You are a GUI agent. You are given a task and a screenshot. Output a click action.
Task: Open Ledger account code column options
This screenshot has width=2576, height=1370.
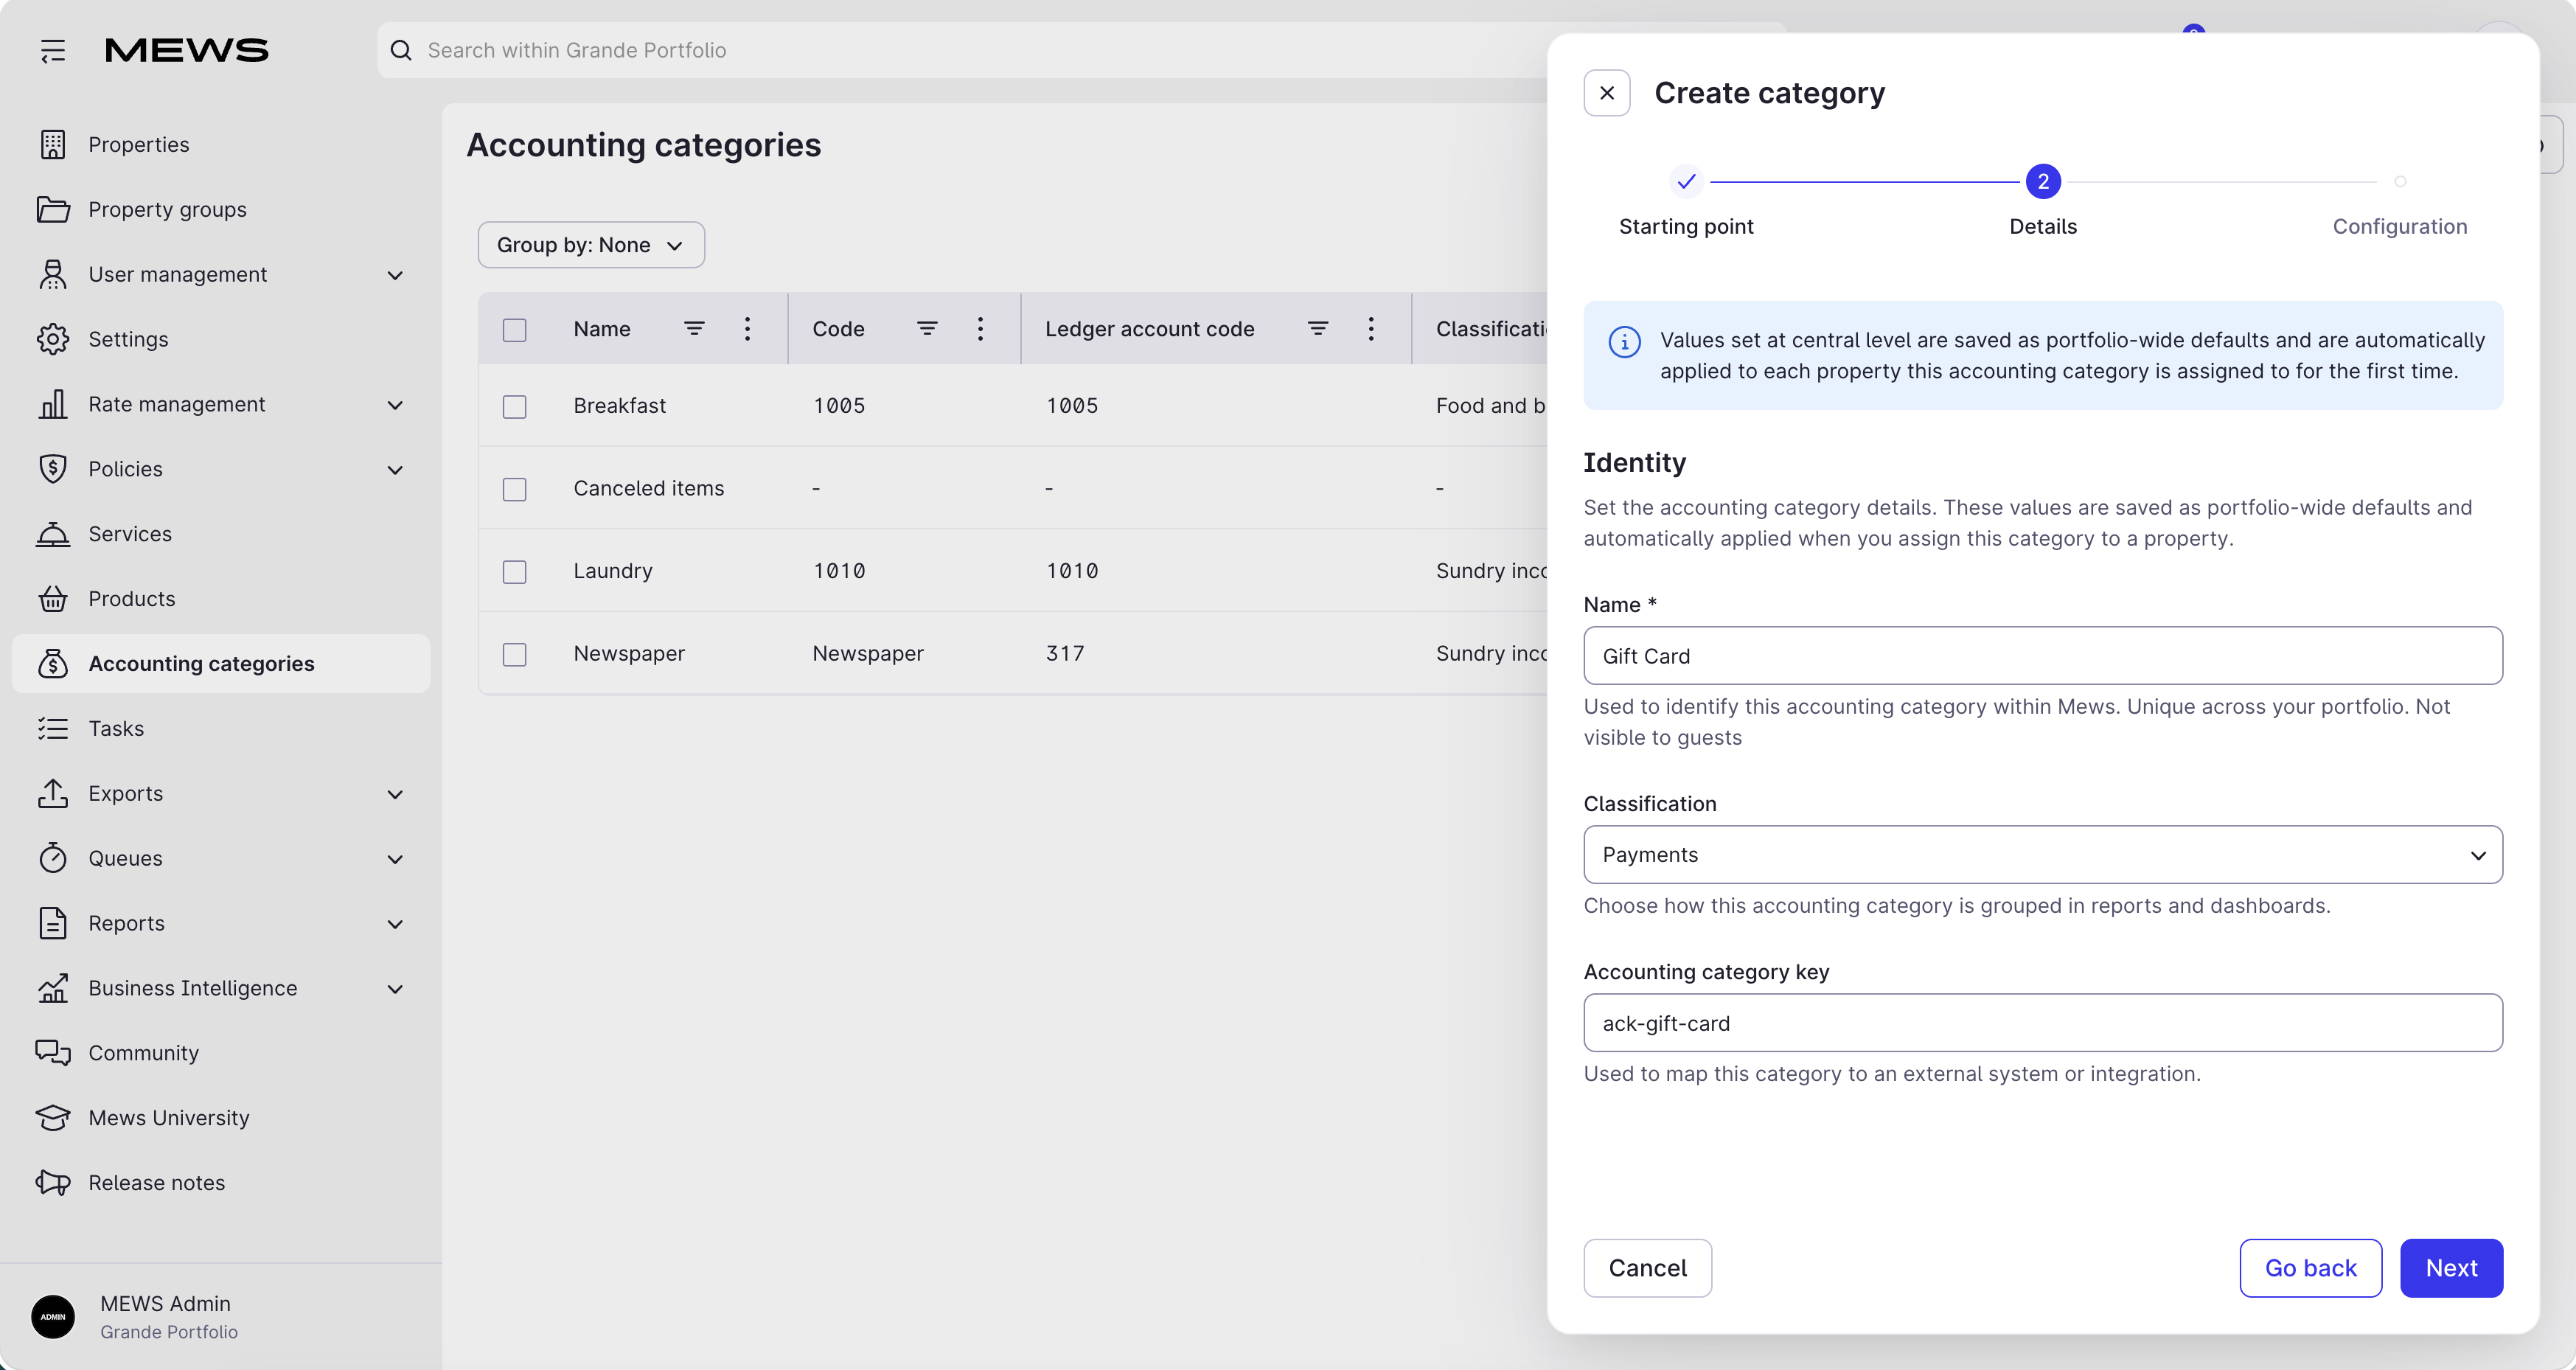[1371, 328]
